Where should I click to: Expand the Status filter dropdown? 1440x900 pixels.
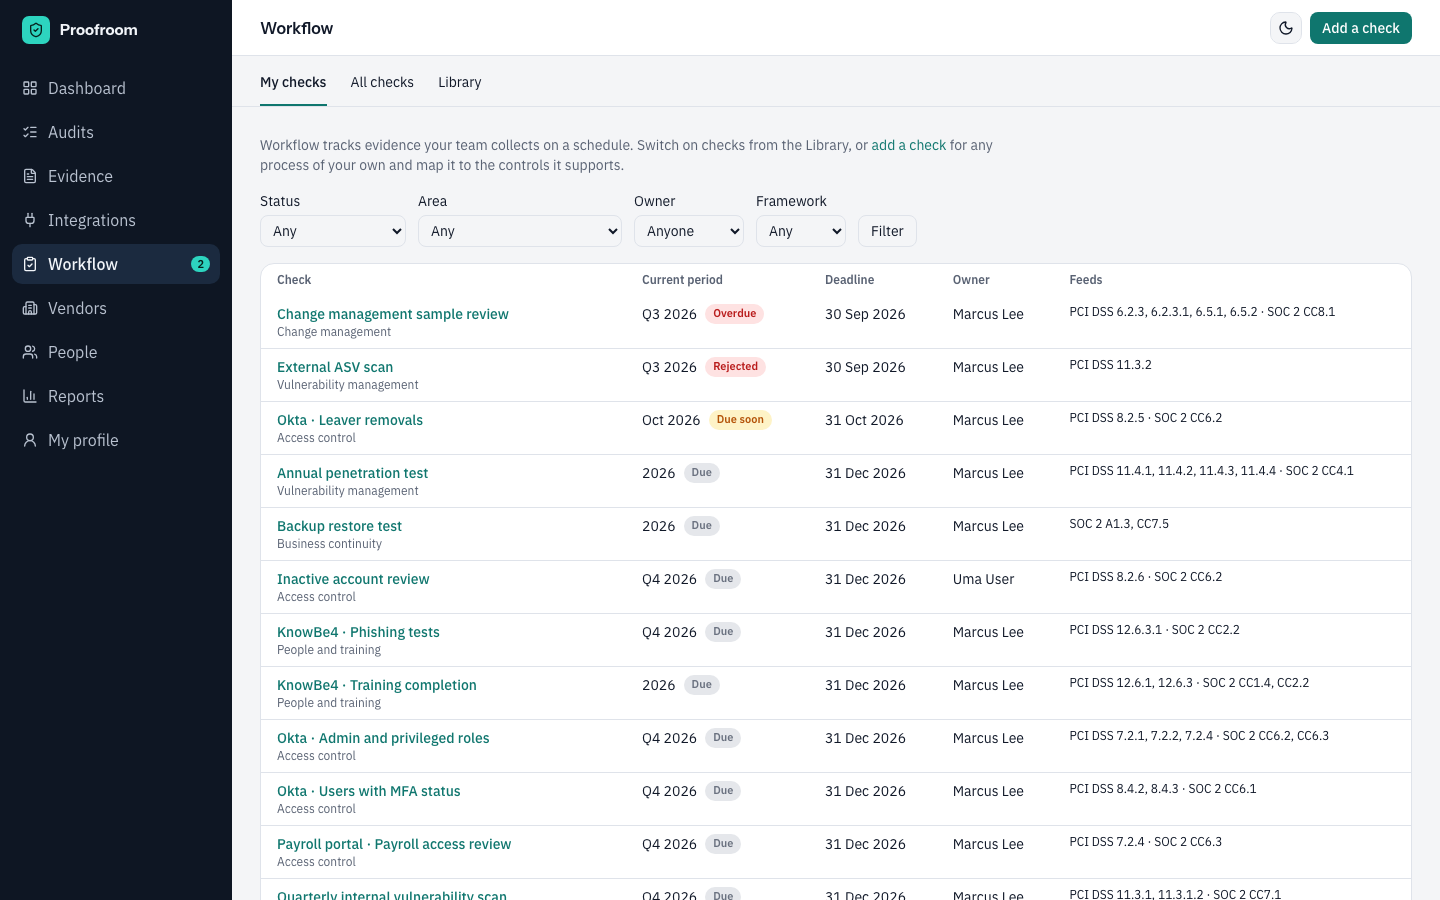[x=333, y=231]
